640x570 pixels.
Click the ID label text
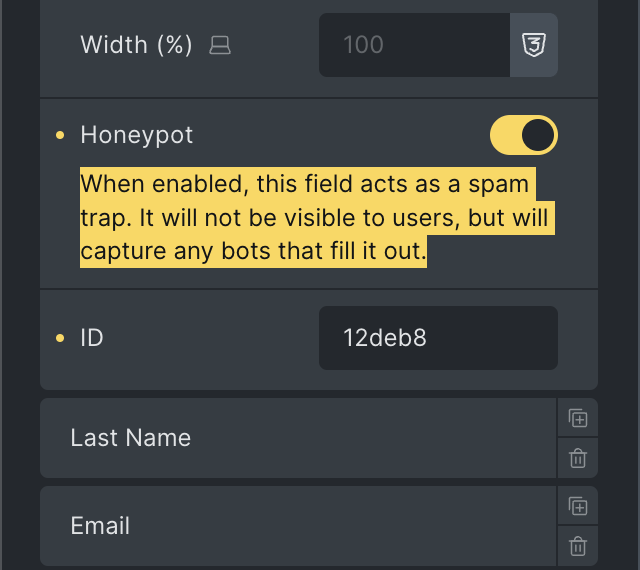coord(92,338)
